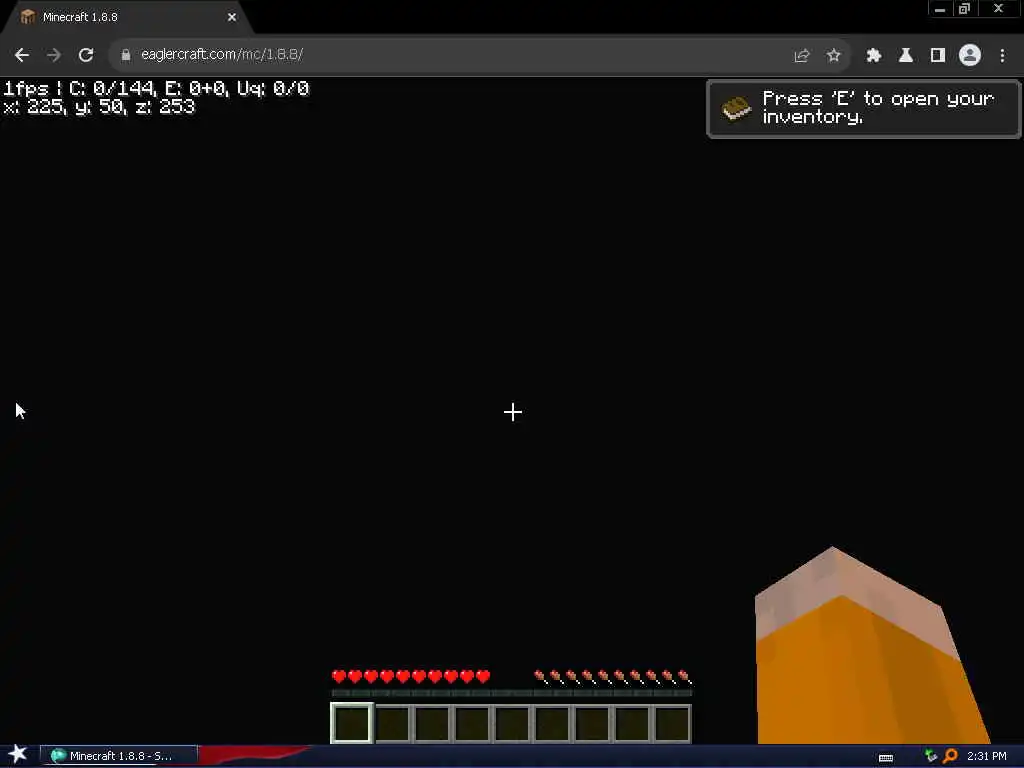Switch to Minecraft 1.8.8 taskbar item
Image resolution: width=1024 pixels, height=768 pixels.
(x=118, y=756)
